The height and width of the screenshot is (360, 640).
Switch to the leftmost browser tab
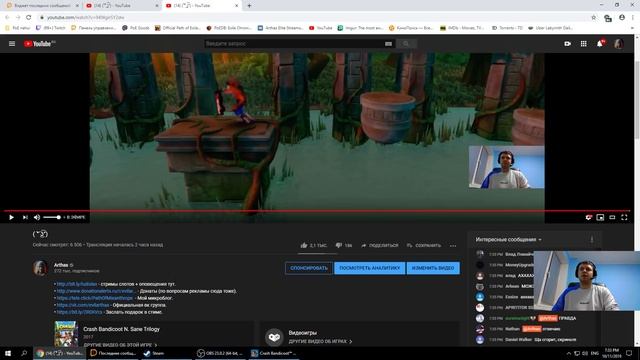(x=41, y=6)
